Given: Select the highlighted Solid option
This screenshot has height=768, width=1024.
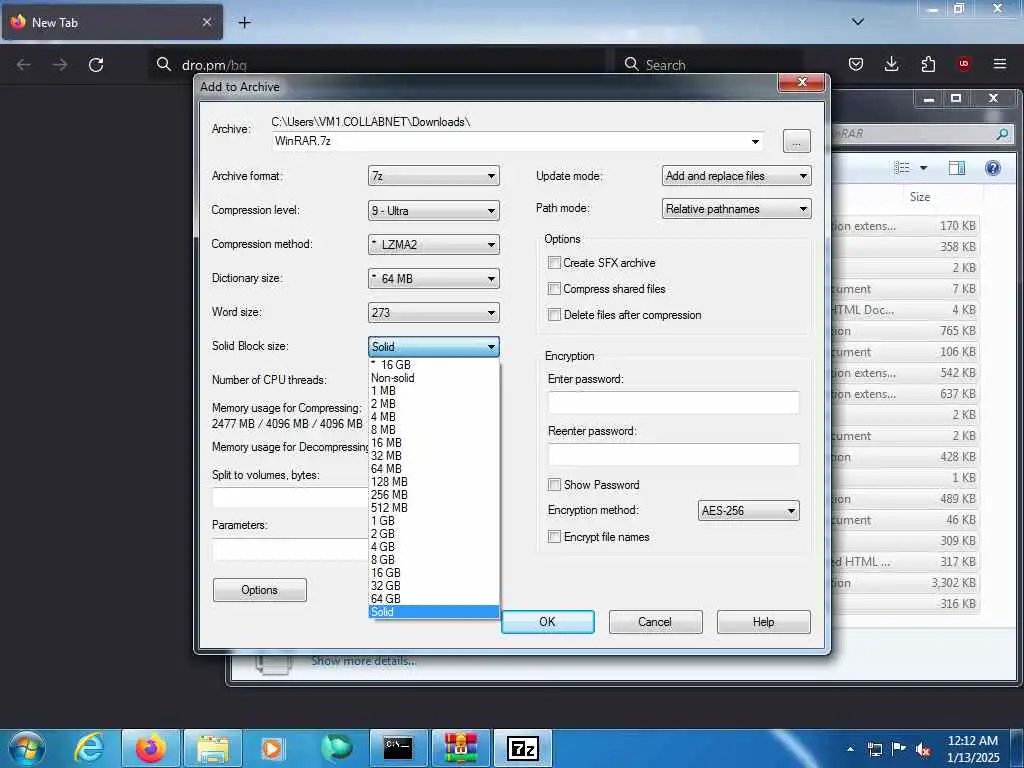Looking at the screenshot, I should pos(434,612).
